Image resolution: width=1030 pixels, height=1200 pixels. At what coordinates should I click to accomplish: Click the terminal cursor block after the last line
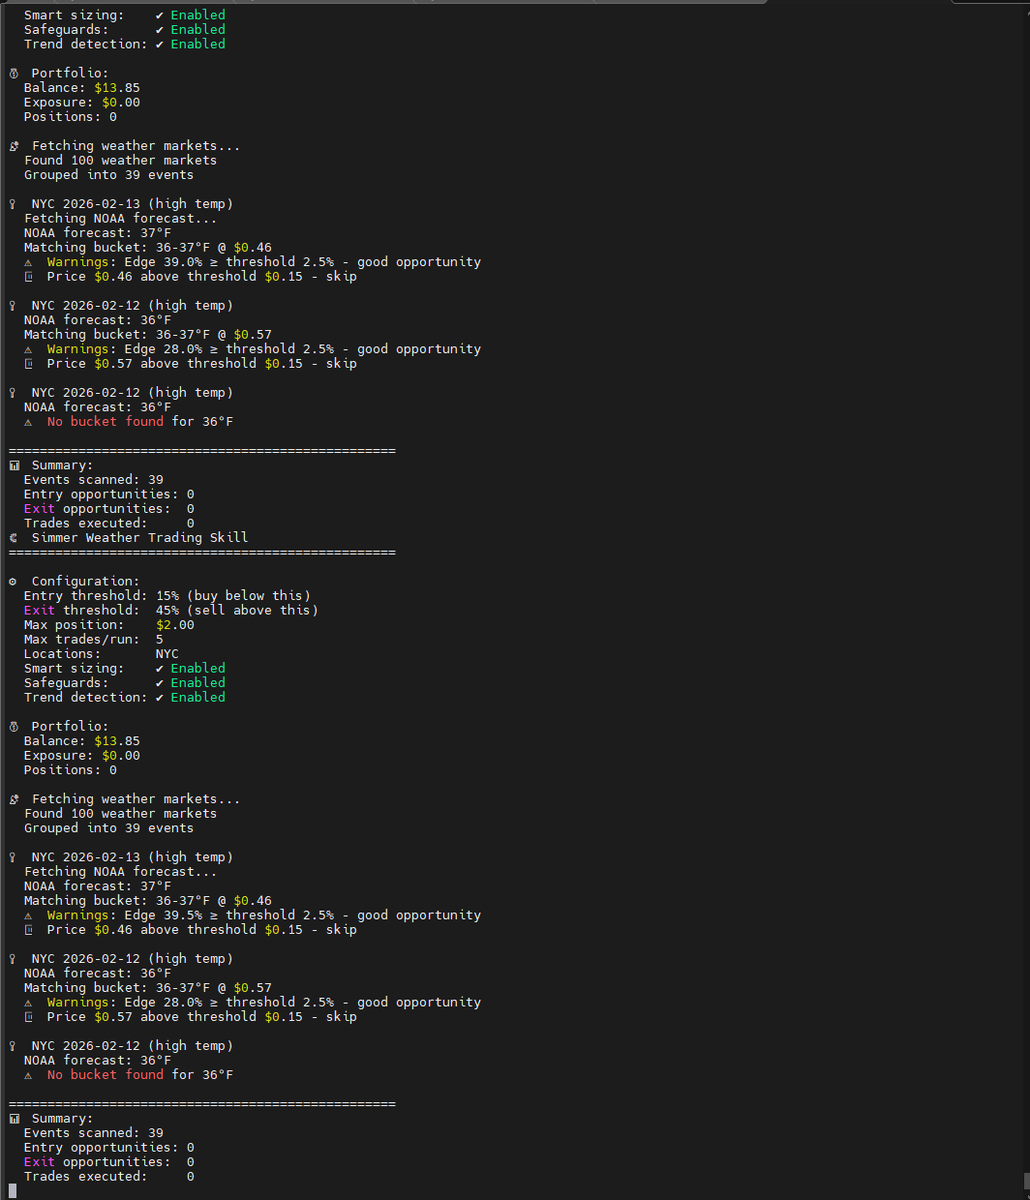[x=12, y=1191]
